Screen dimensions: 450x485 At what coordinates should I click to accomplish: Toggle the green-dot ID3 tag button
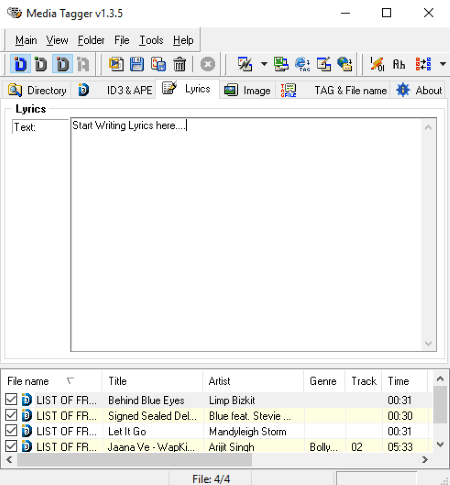coord(41,64)
